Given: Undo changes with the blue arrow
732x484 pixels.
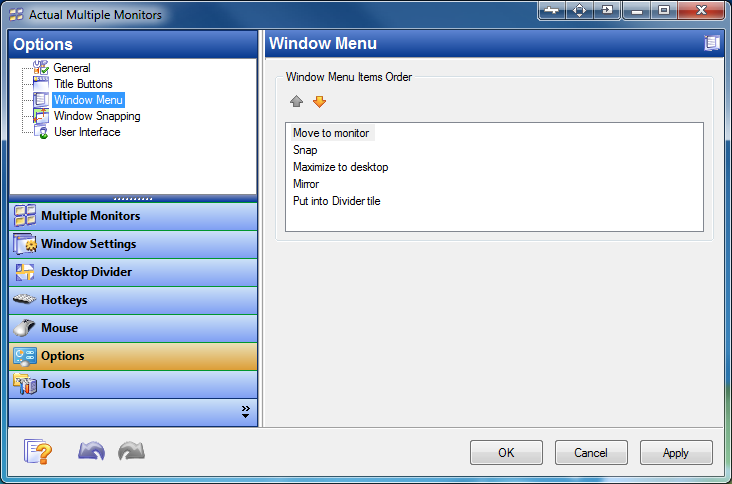Looking at the screenshot, I should pyautogui.click(x=92, y=451).
